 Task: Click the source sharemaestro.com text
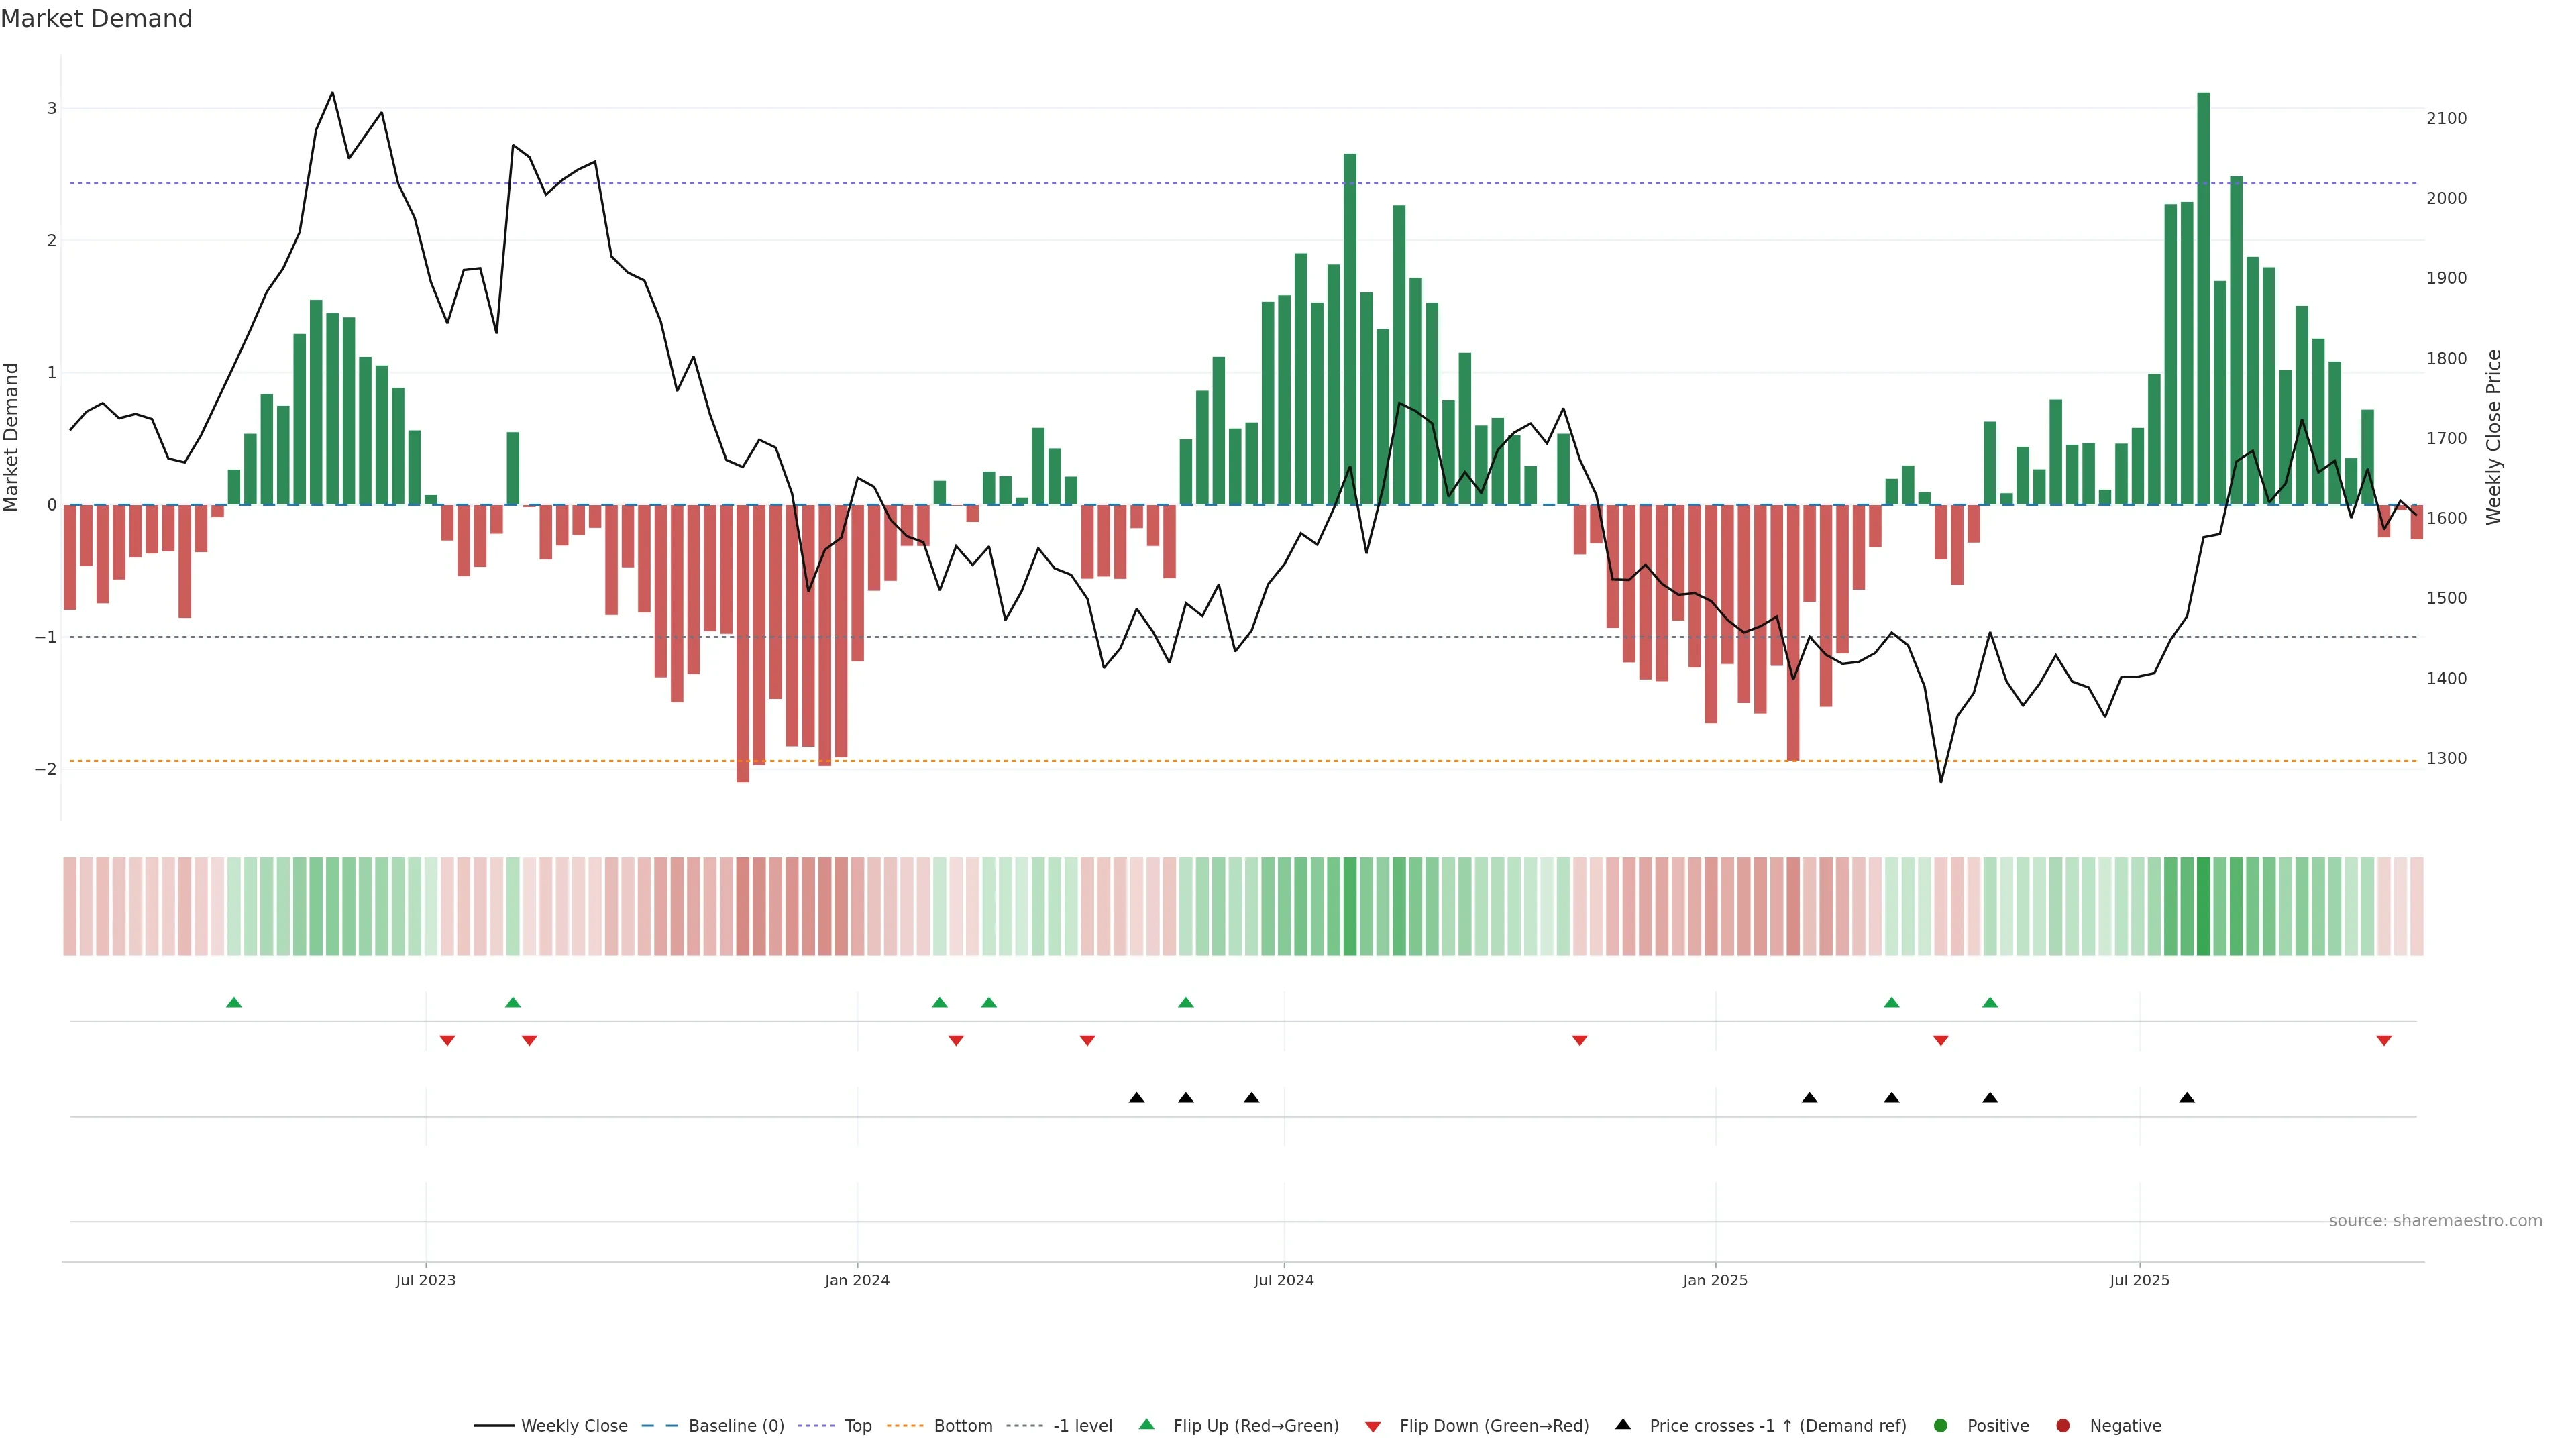tap(2435, 1221)
